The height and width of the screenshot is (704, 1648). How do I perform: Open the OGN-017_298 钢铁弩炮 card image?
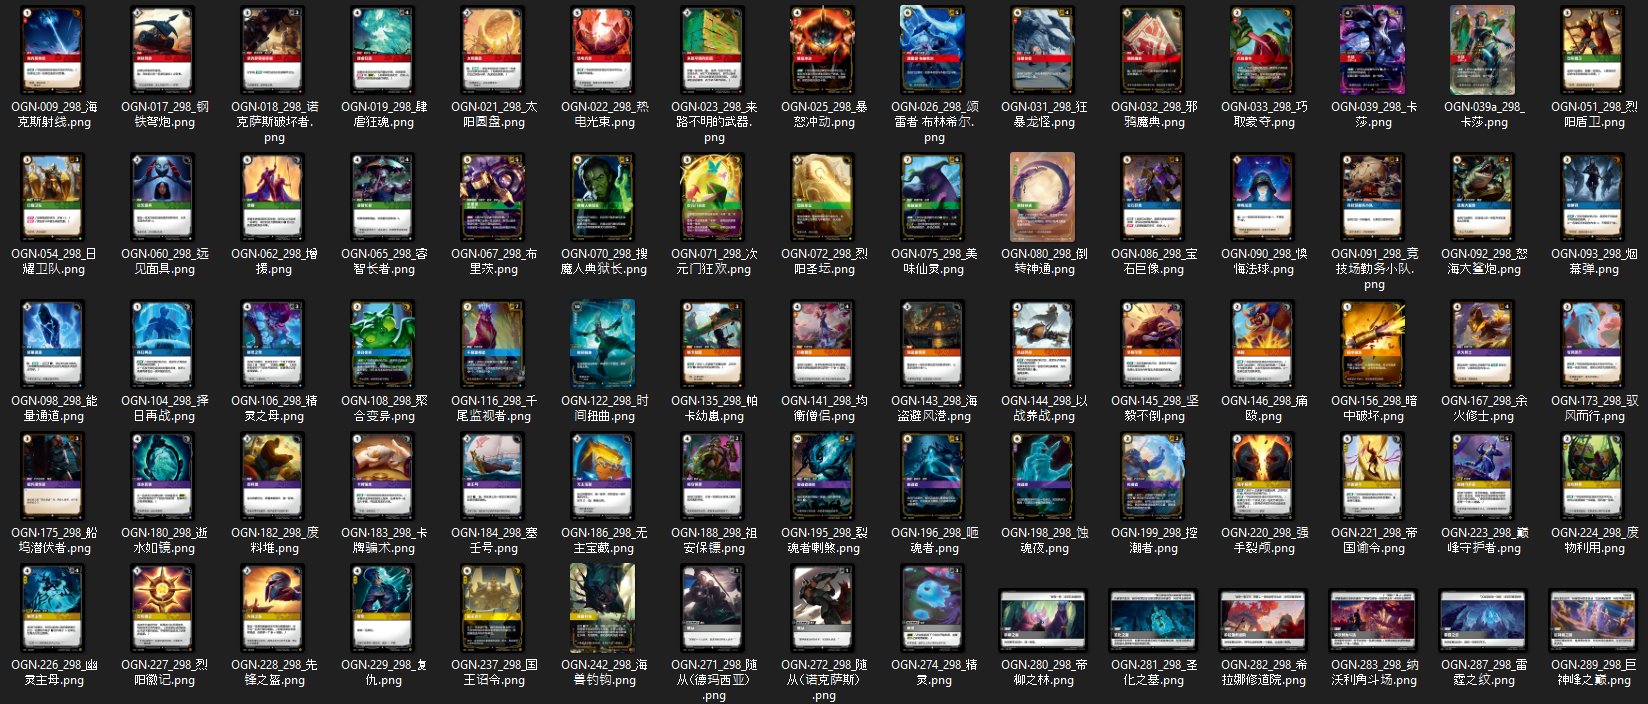[164, 50]
